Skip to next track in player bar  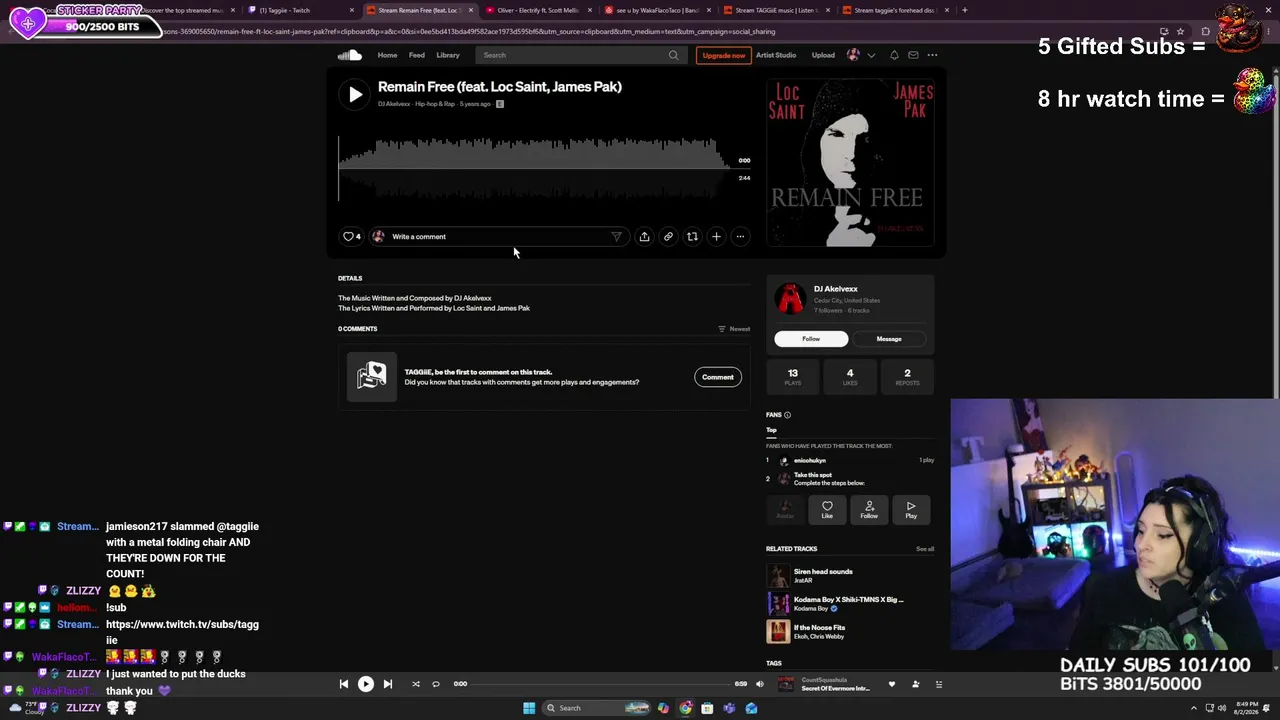click(388, 684)
